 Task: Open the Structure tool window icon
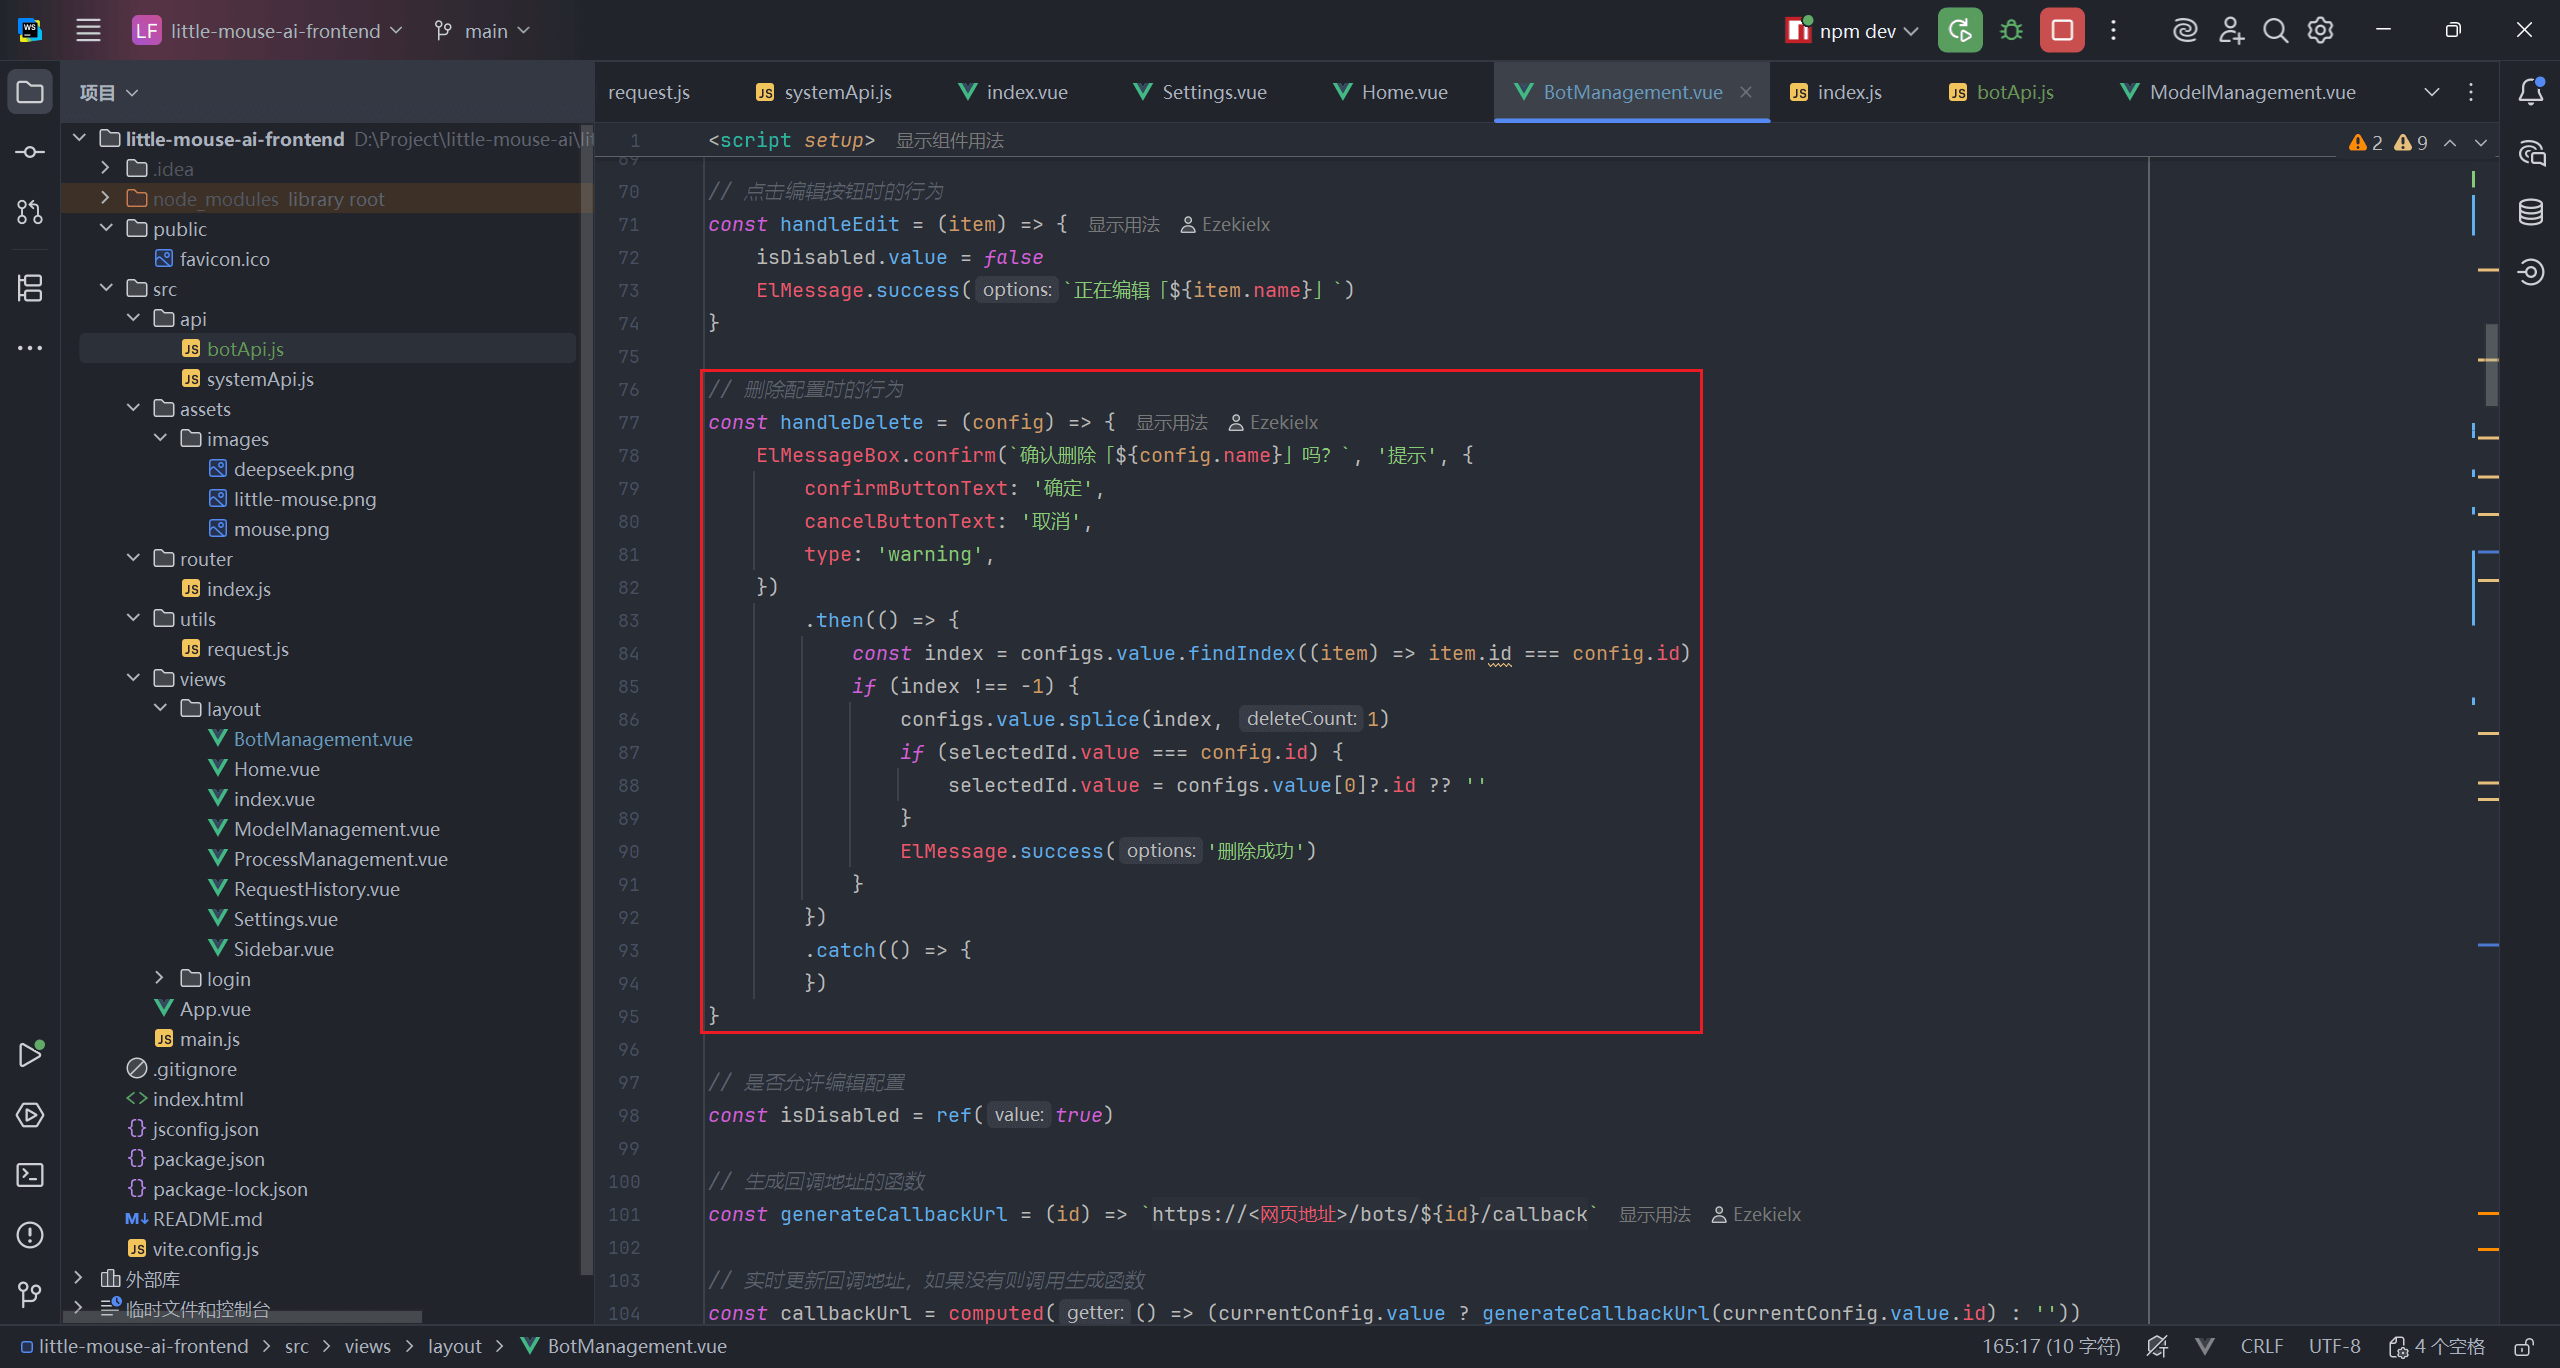[x=30, y=288]
